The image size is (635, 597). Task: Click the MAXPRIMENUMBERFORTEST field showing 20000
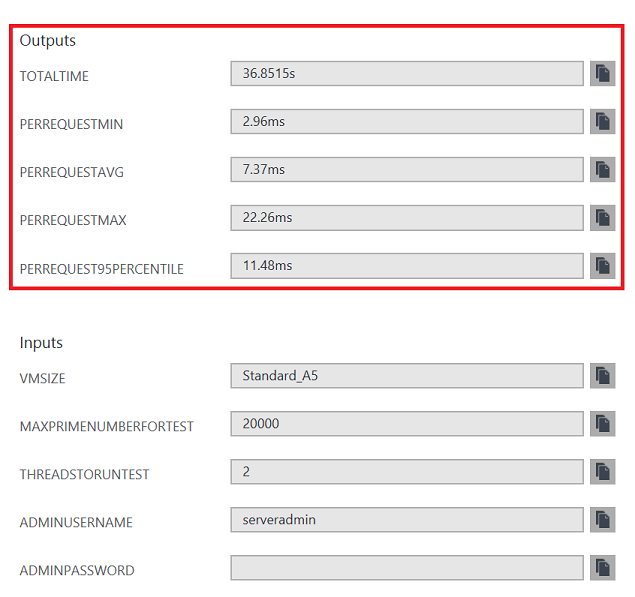pos(407,424)
